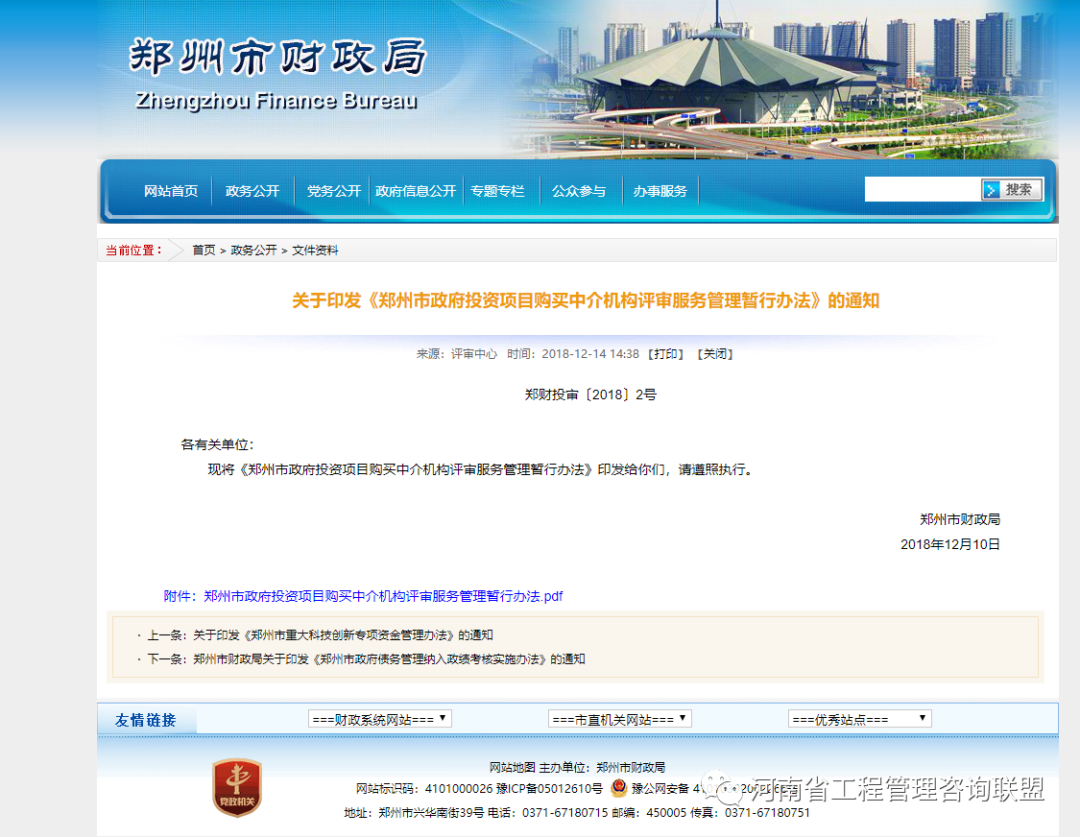The image size is (1080, 837).
Task: Click the 专题专栏 navigation item
Action: tap(497, 191)
